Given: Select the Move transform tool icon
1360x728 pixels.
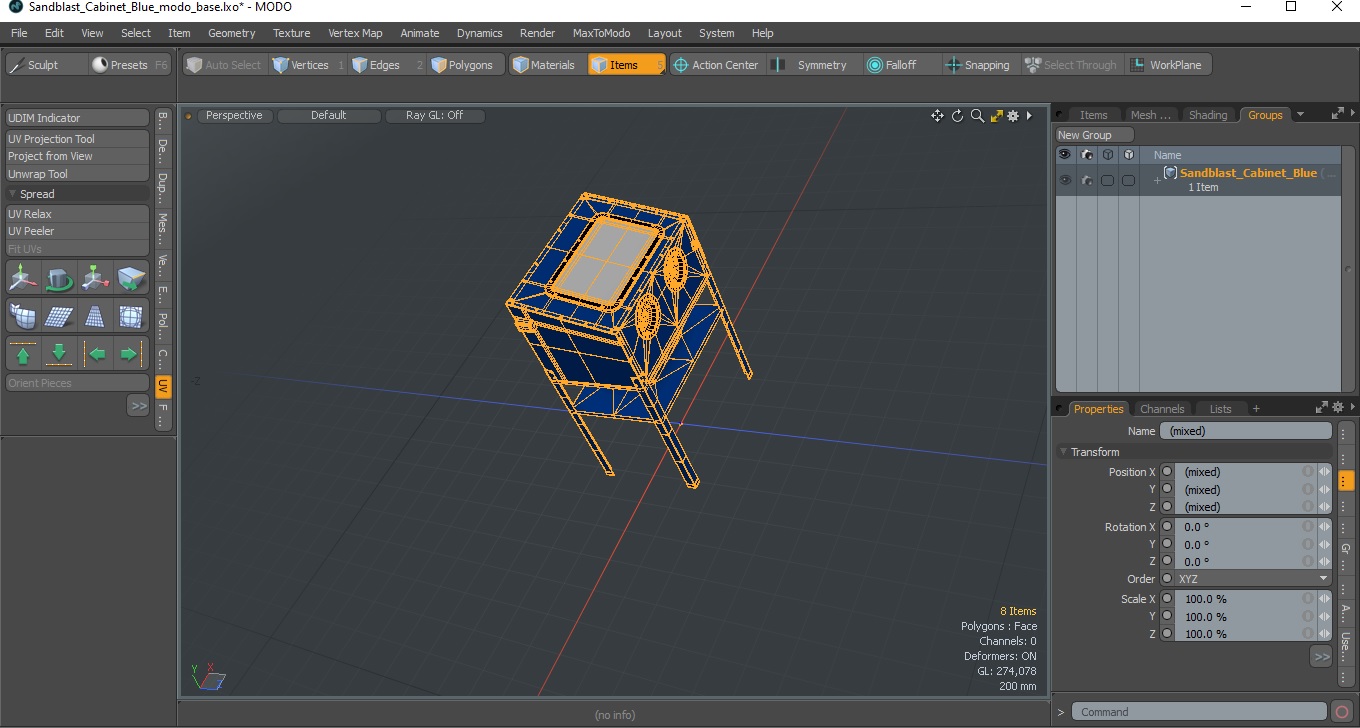Looking at the screenshot, I should (x=23, y=277).
